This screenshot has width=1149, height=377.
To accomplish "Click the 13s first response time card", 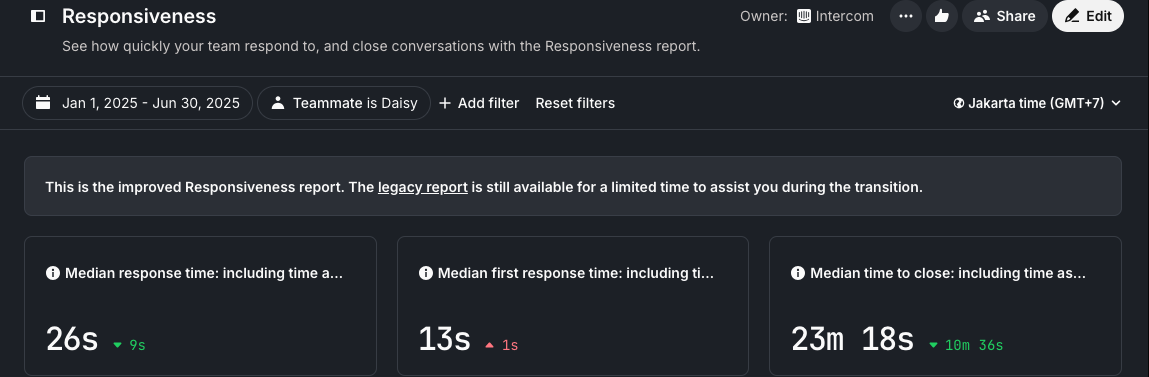I will pos(573,306).
